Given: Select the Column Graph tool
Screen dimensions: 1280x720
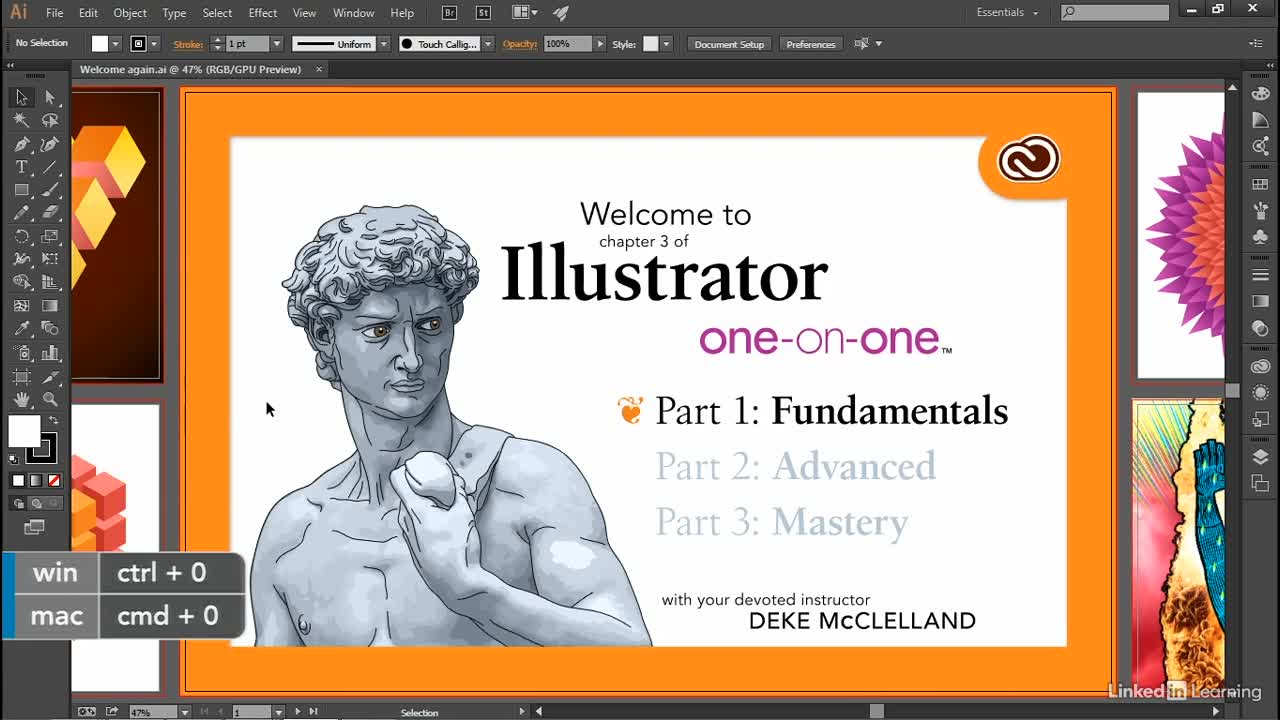Looking at the screenshot, I should 50,353.
